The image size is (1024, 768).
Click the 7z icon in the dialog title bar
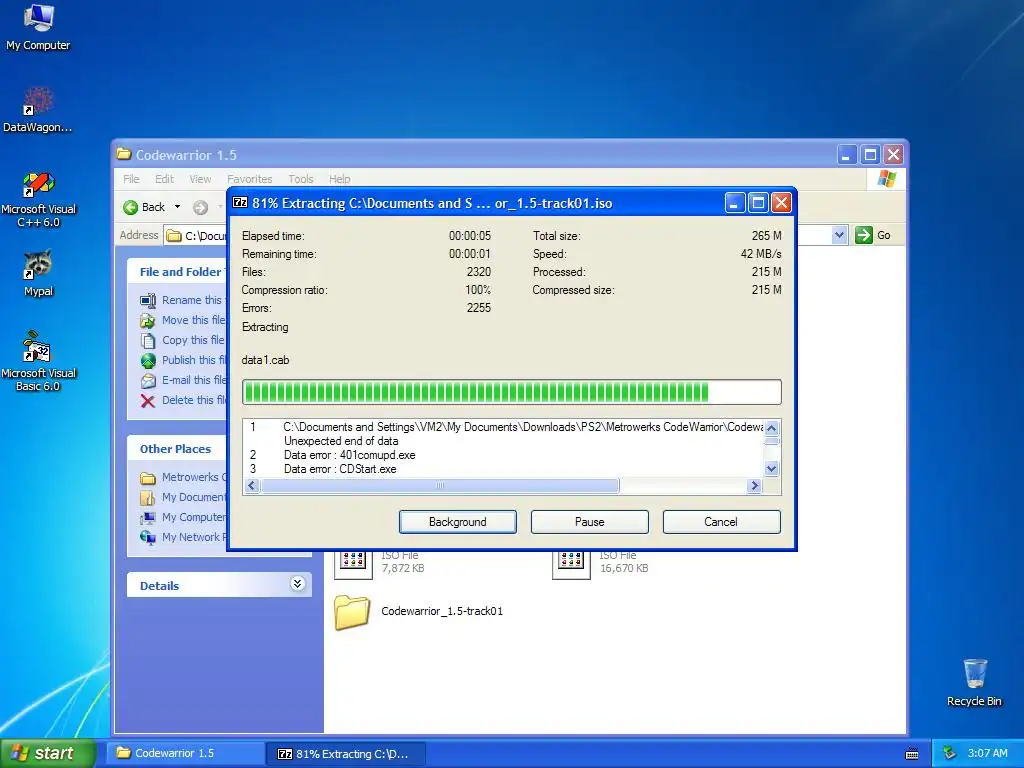click(x=240, y=202)
